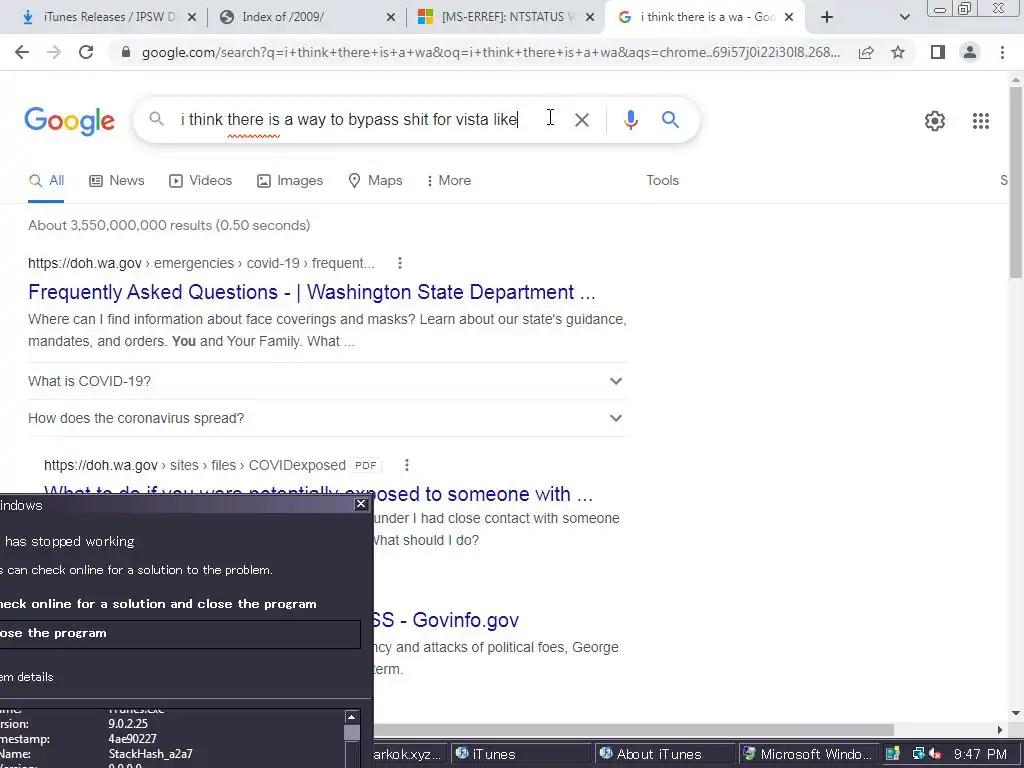Screen dimensions: 1024x768
Task: Go to the Google home logo
Action: (x=69, y=121)
